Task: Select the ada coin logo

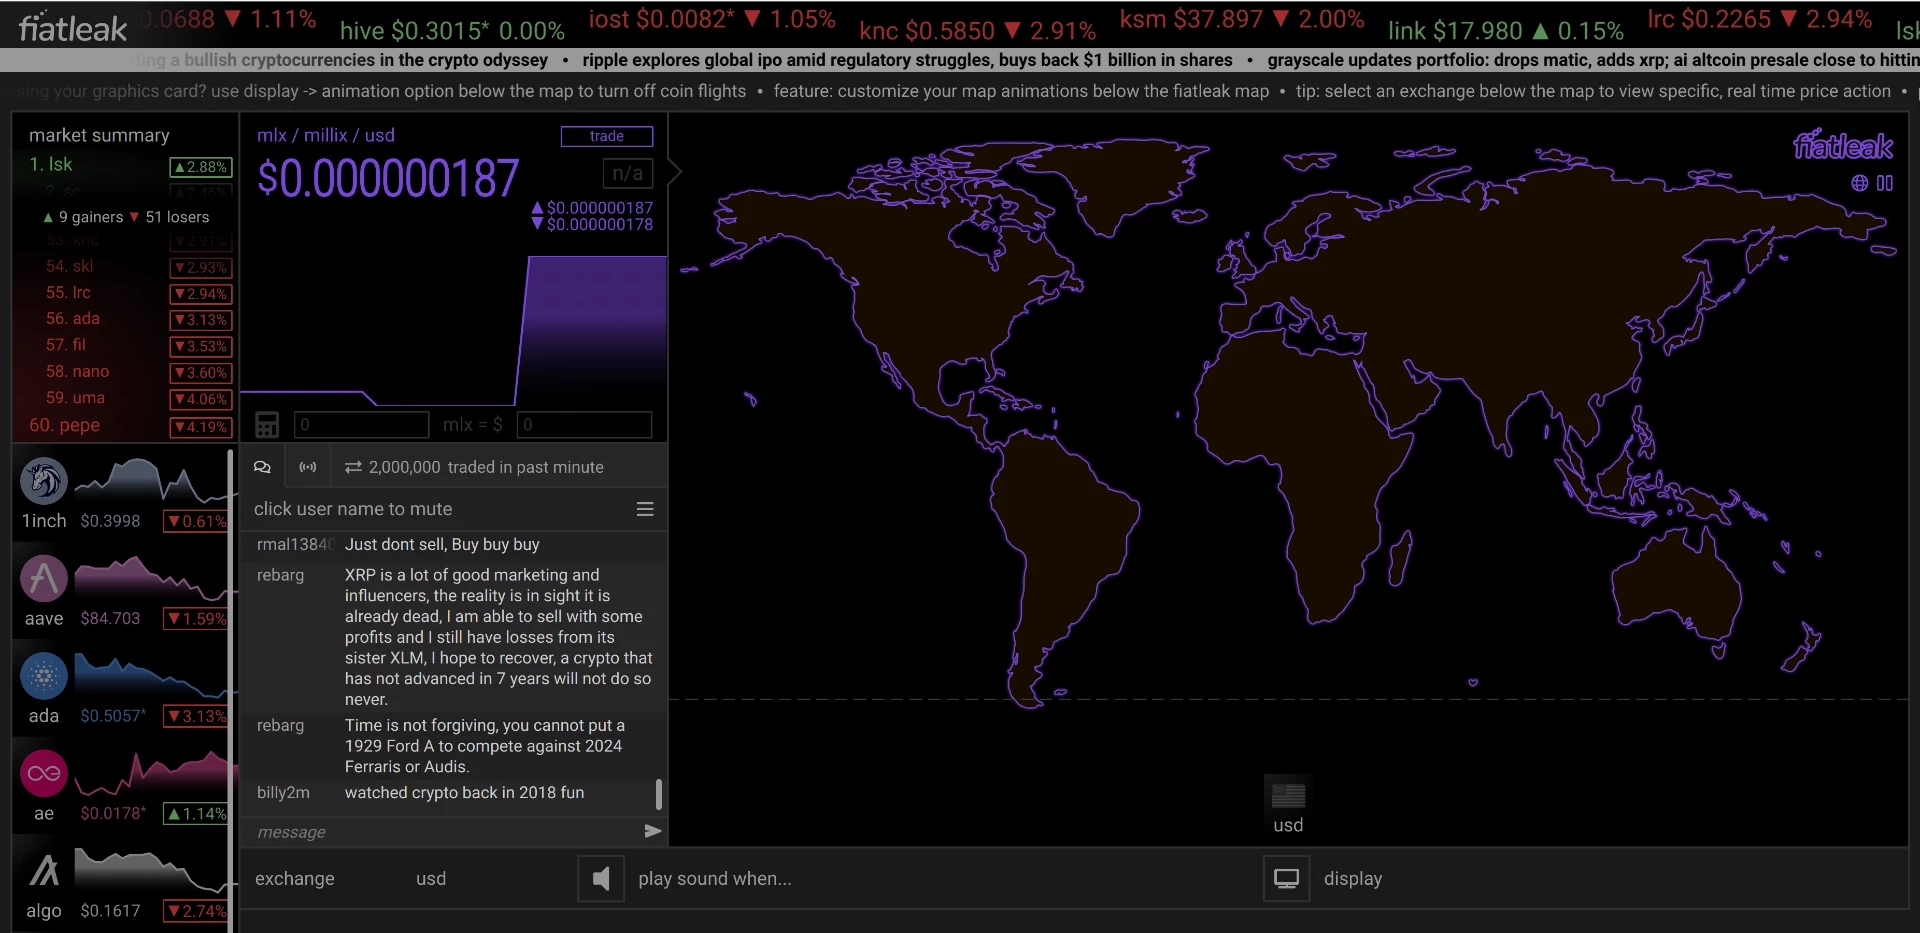Action: pos(44,676)
